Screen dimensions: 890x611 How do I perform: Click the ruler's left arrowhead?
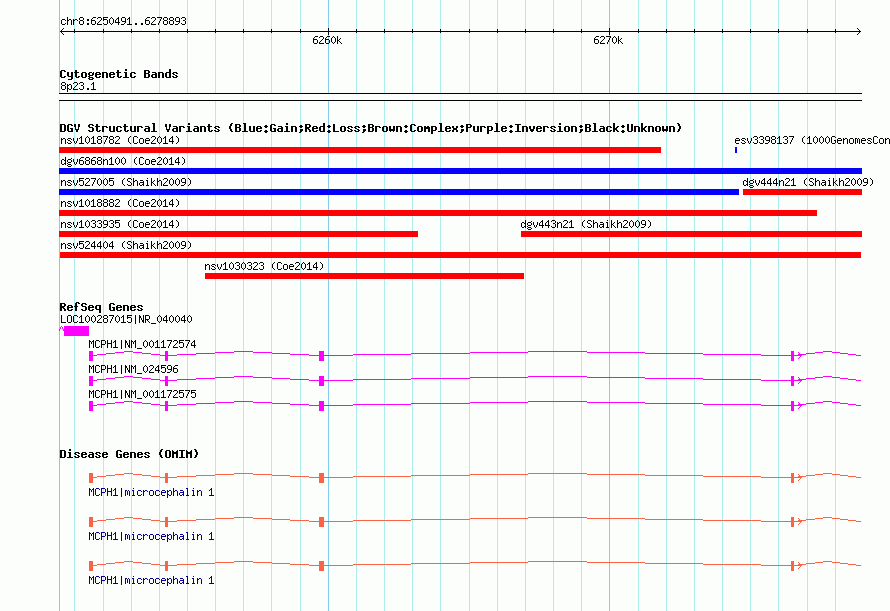click(x=62, y=32)
